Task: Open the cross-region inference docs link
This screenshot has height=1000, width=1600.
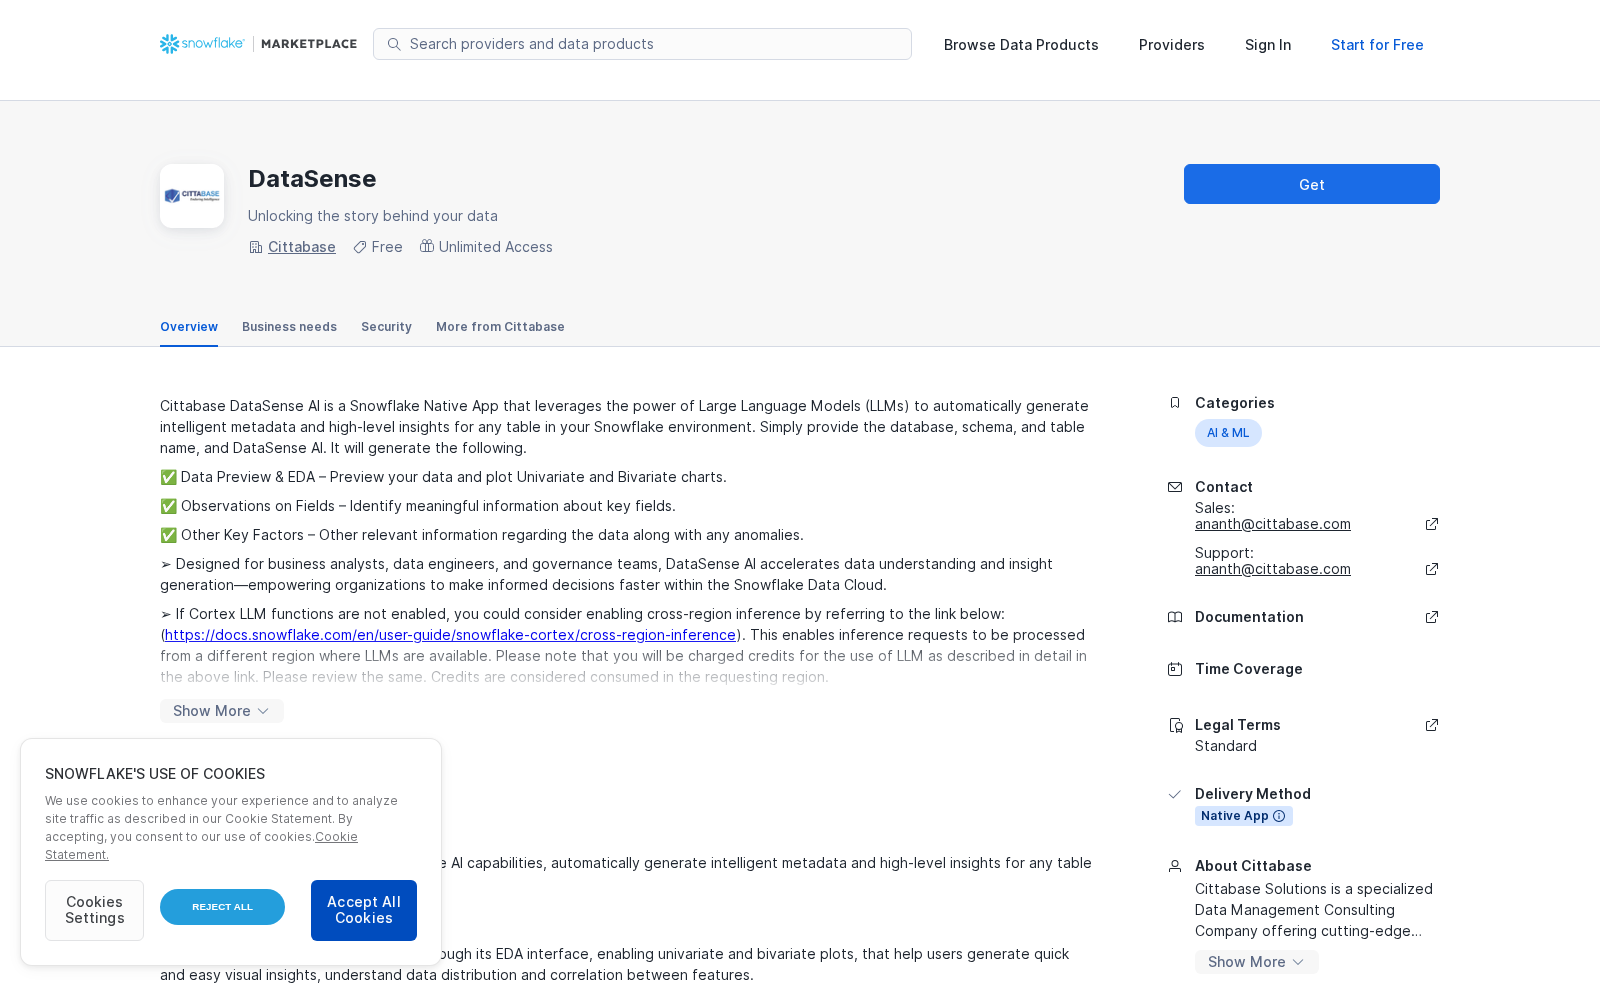Action: (x=451, y=635)
